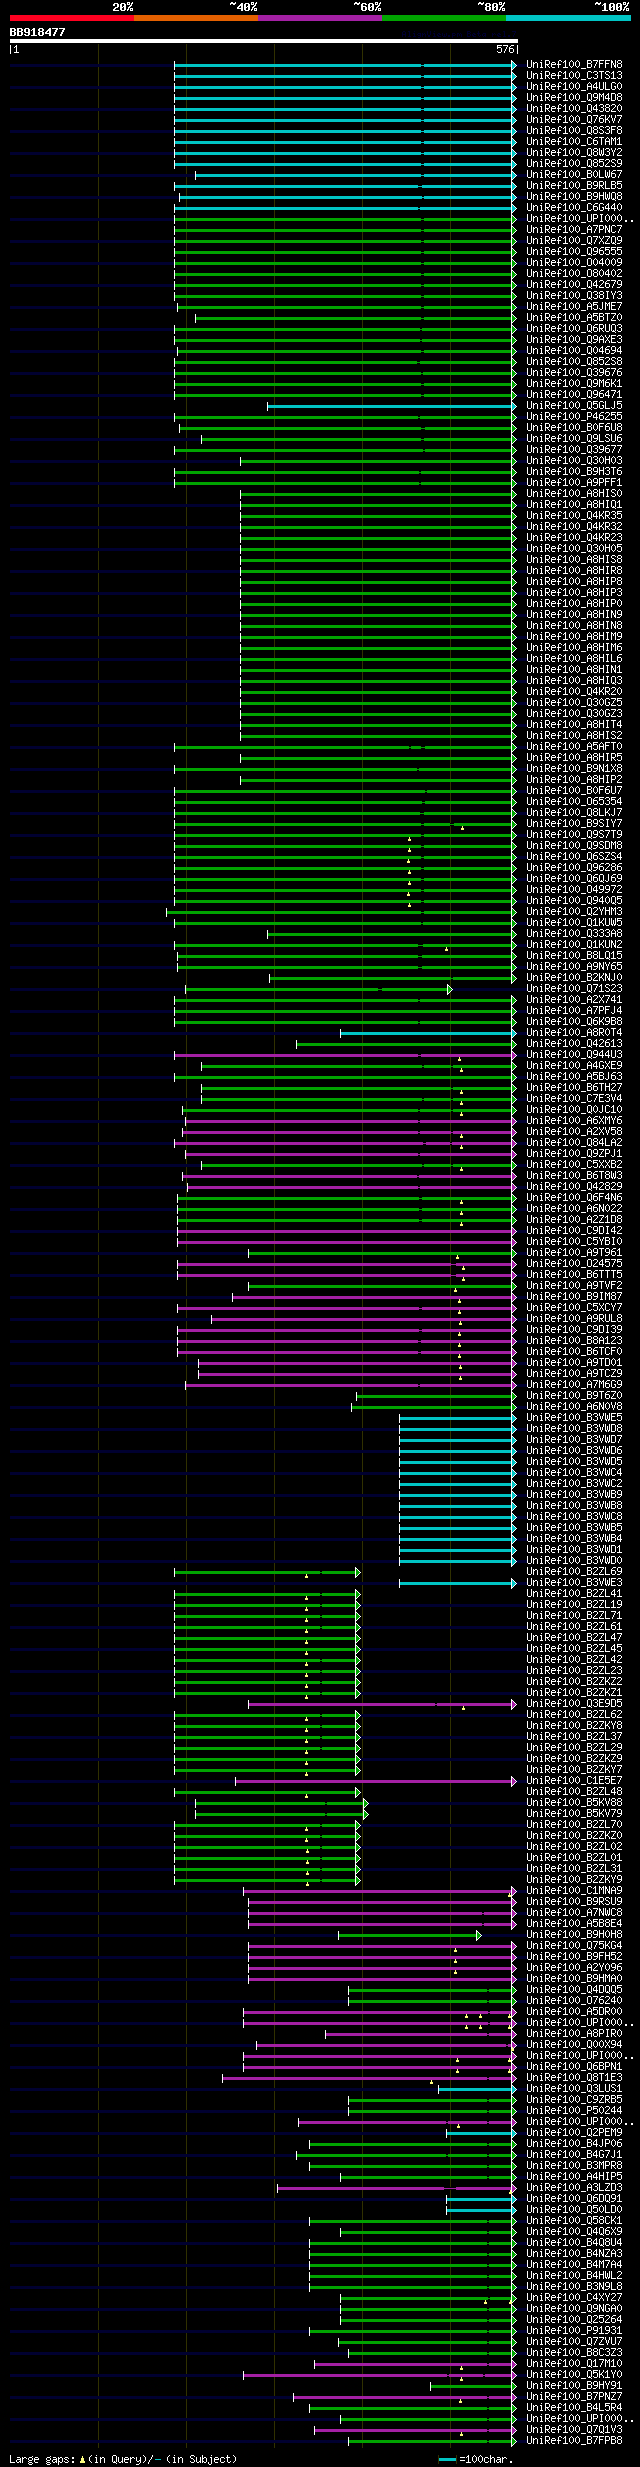The image size is (640, 2467).
Task: Select the UniRef100_Q6DQ91 label
Action: [x=574, y=2198]
